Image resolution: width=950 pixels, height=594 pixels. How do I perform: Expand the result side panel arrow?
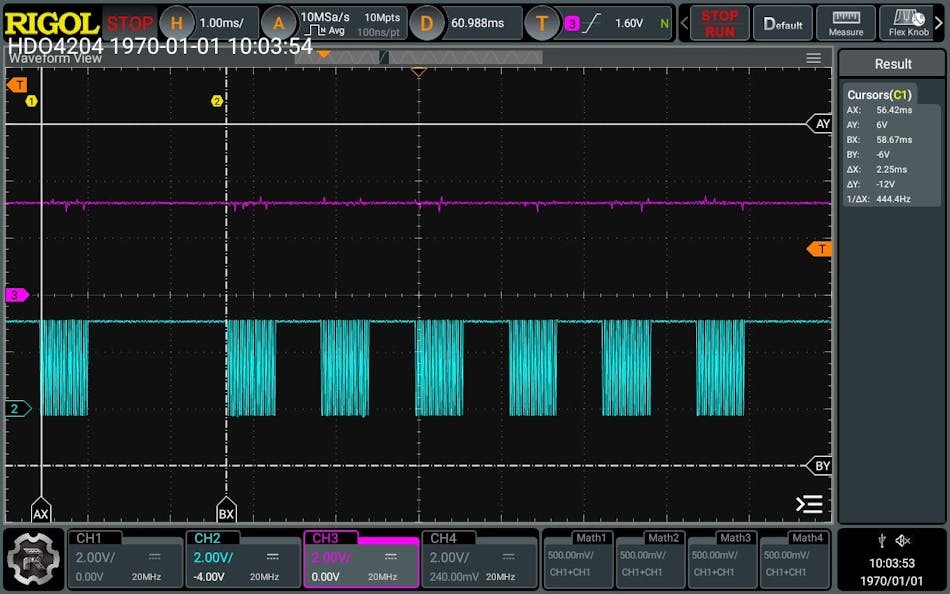coord(808,504)
